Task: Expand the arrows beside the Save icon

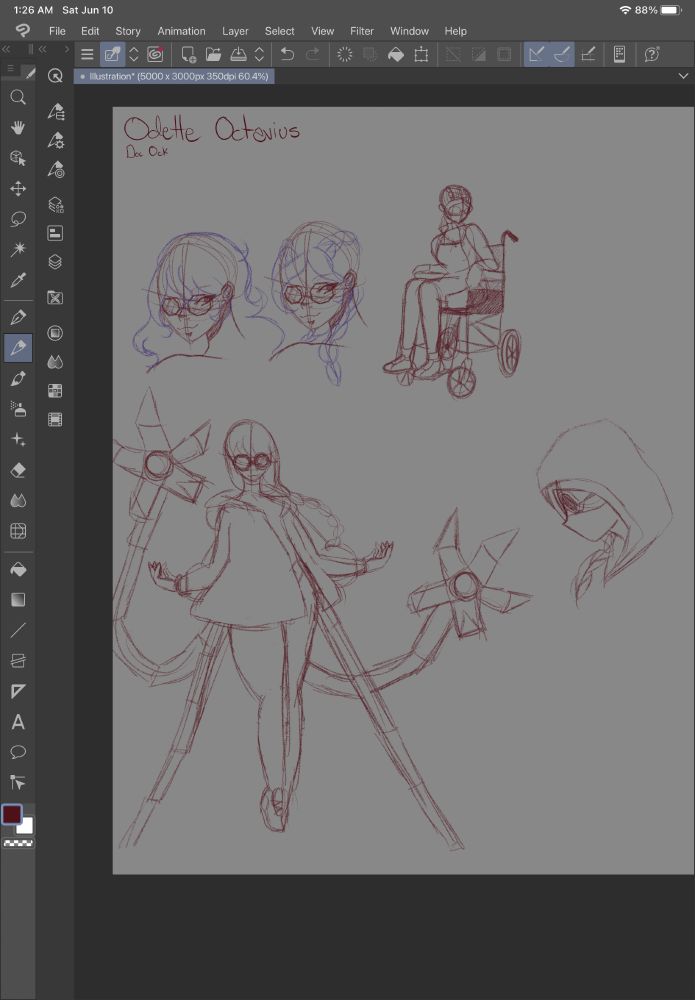Action: click(260, 54)
